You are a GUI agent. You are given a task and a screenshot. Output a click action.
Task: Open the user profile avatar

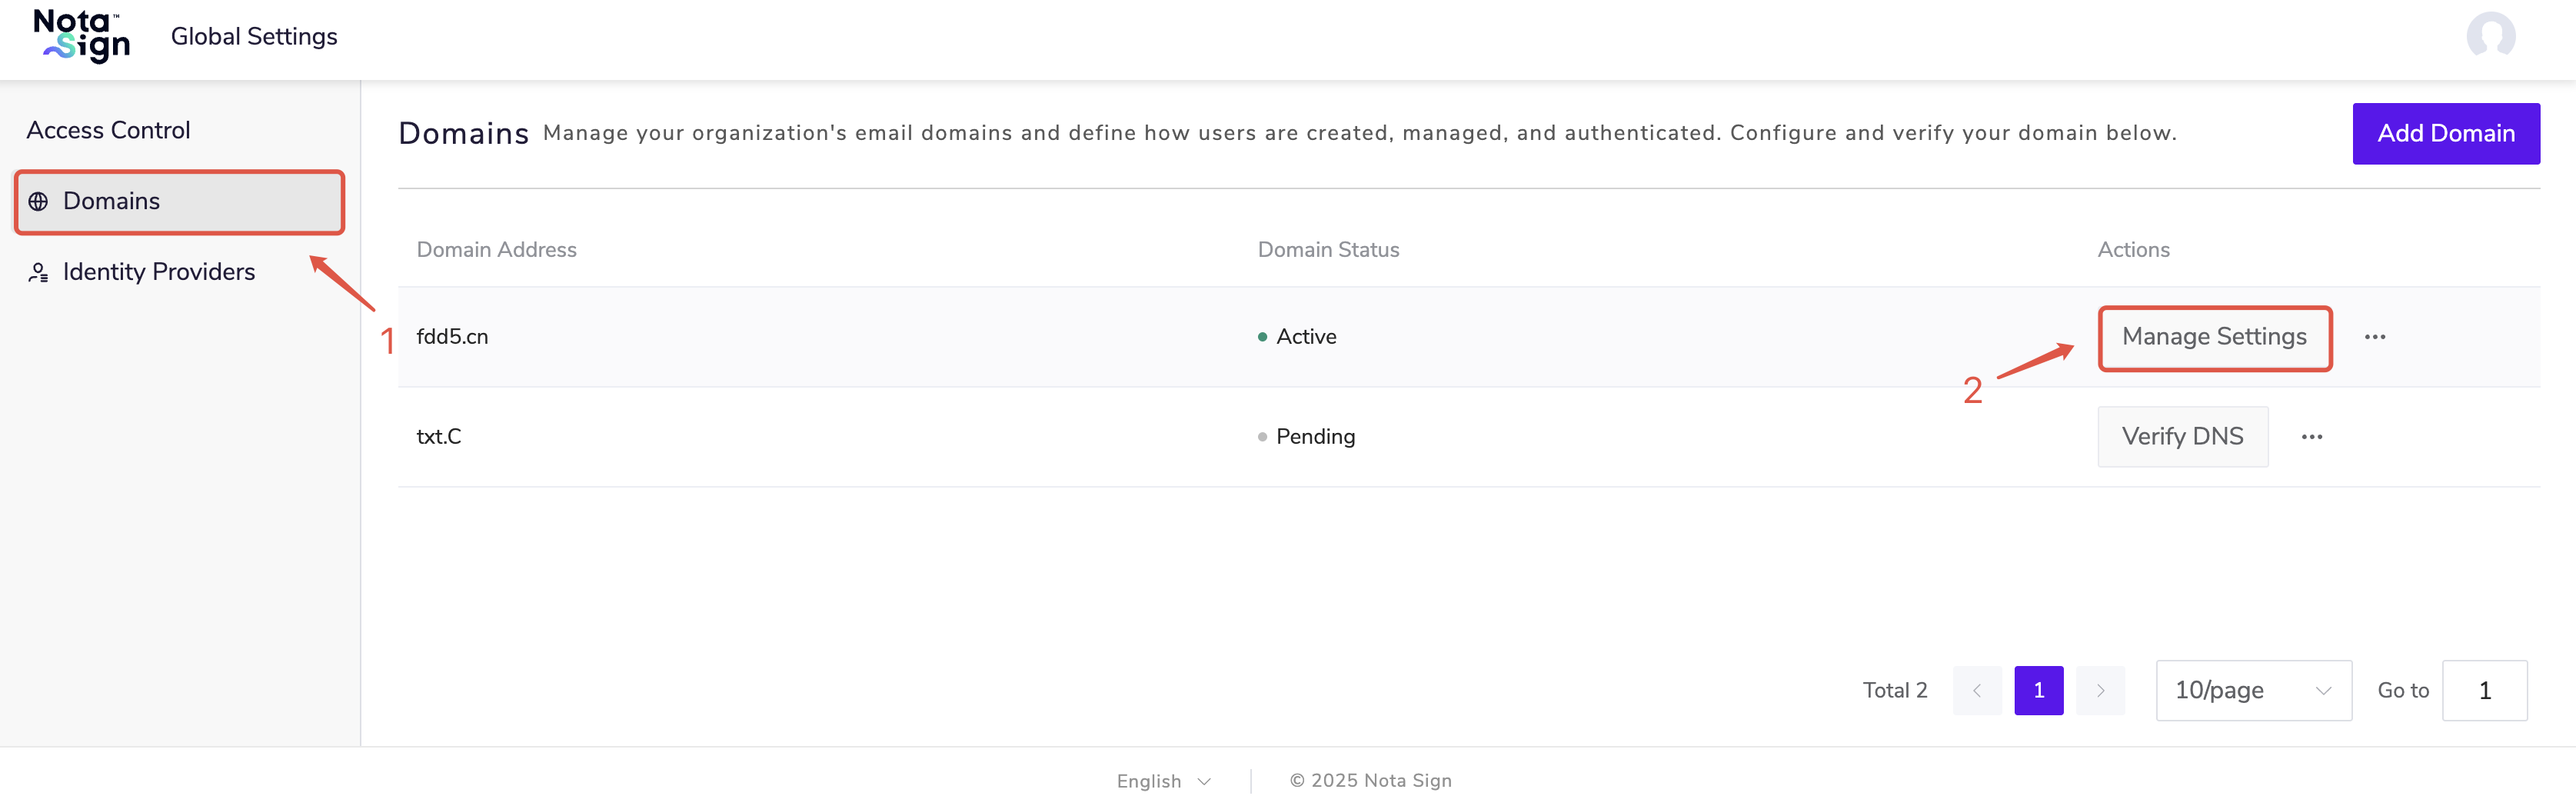[x=2490, y=37]
